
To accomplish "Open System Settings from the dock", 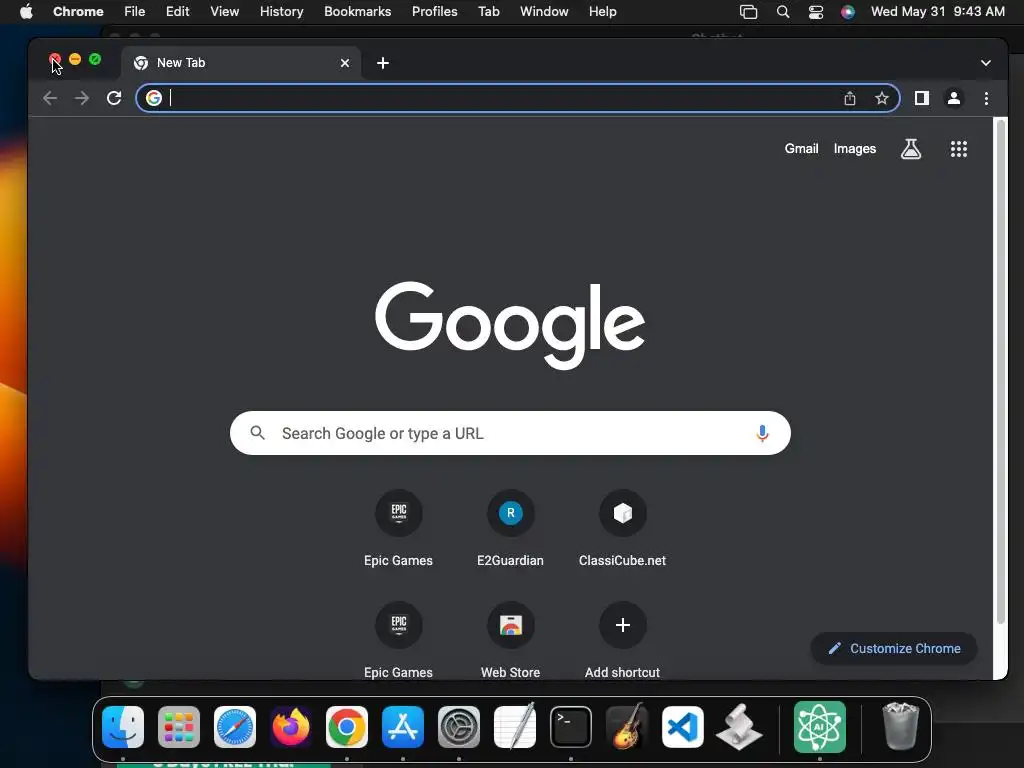I will click(458, 727).
